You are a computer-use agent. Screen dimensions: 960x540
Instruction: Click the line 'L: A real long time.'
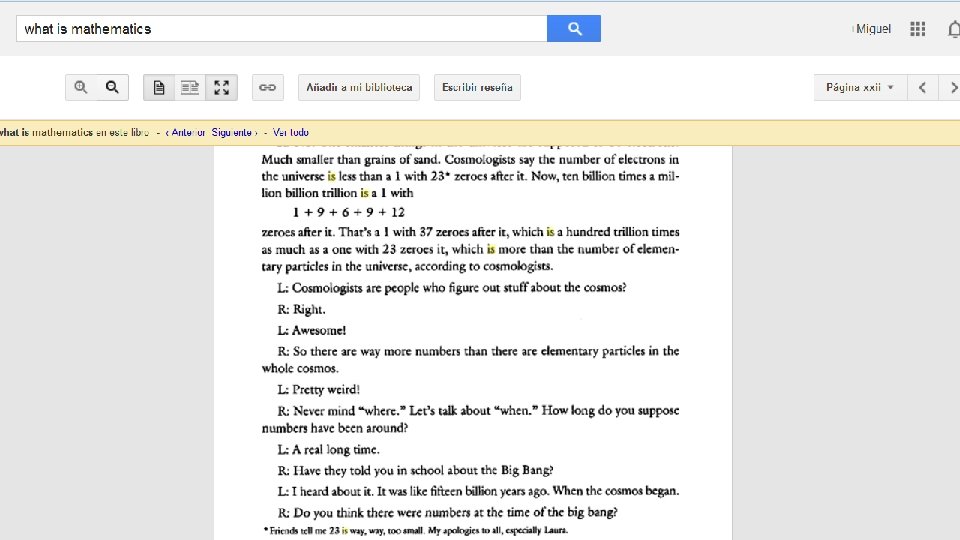point(328,449)
